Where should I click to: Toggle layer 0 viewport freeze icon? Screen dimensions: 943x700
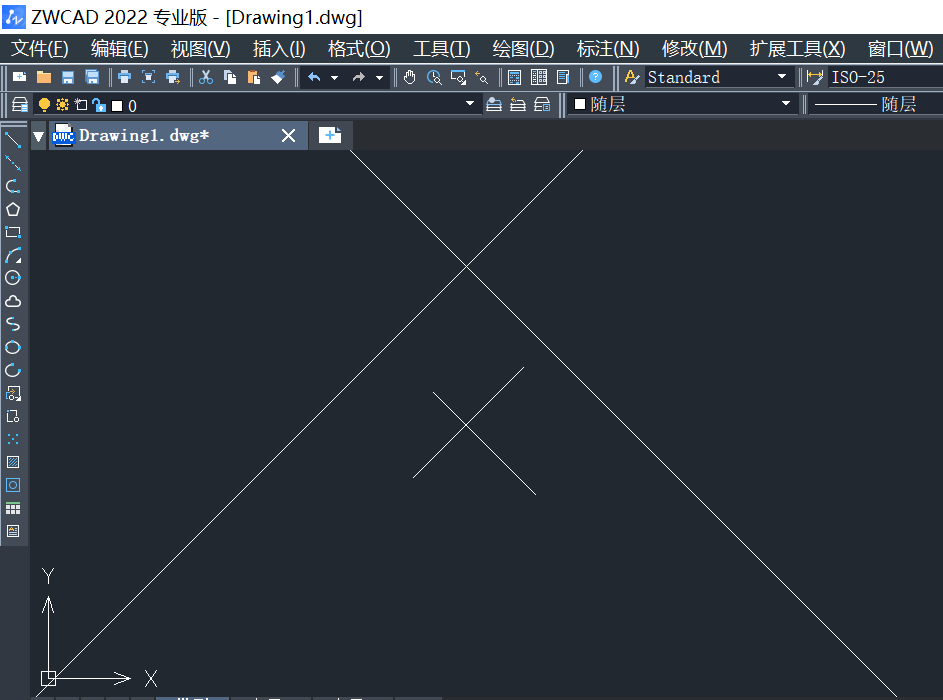pos(81,105)
